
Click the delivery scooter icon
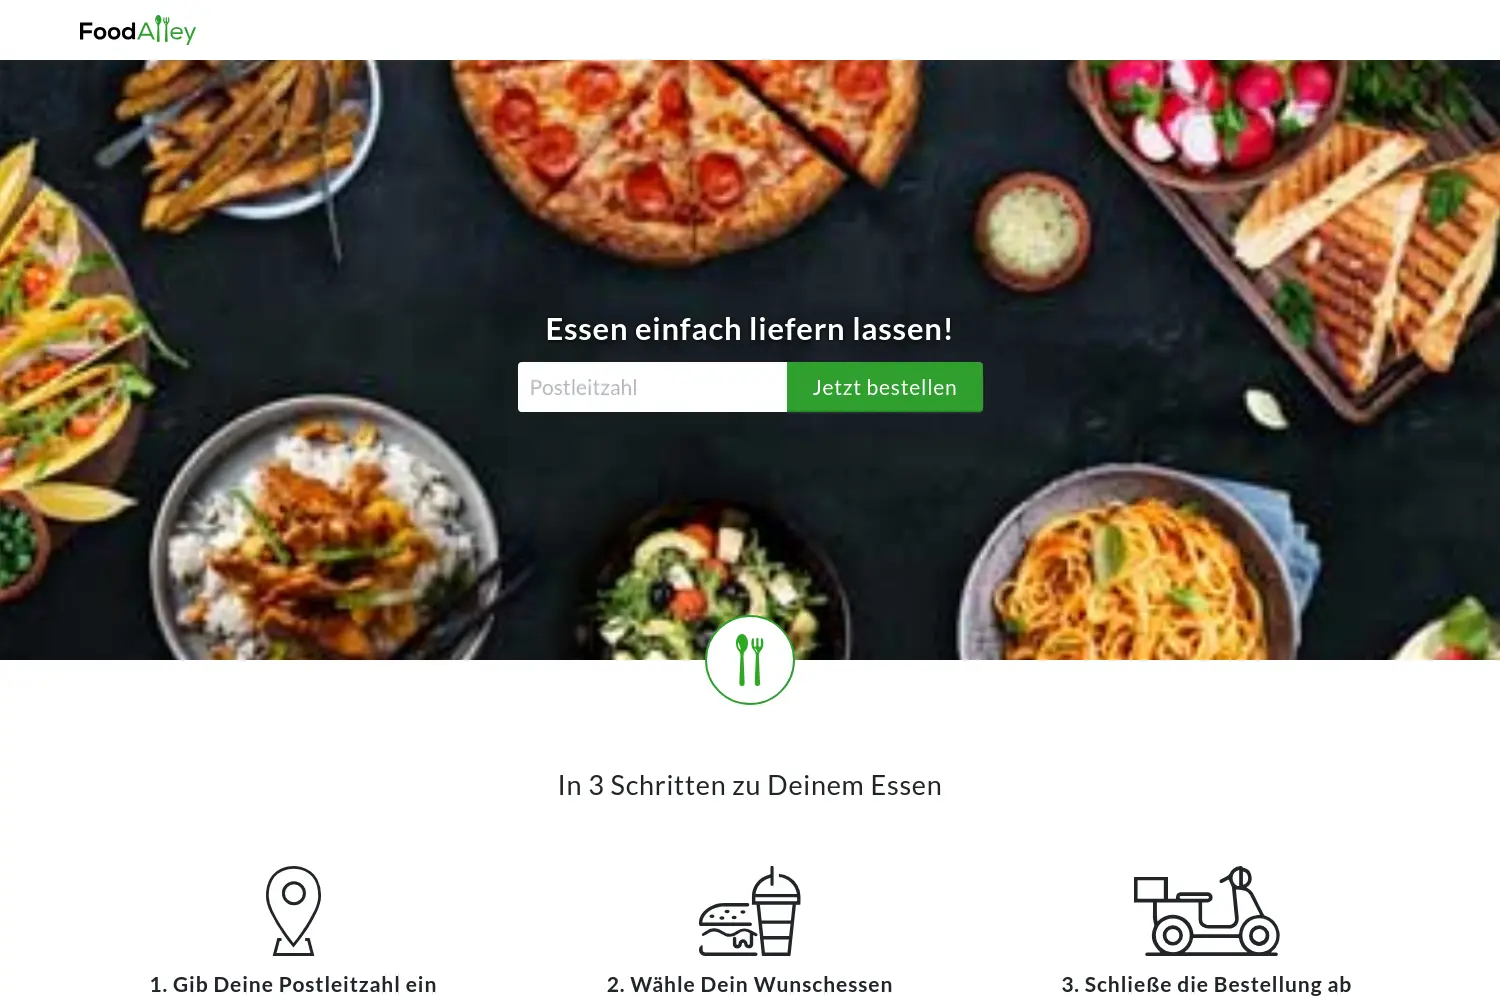(1206, 911)
